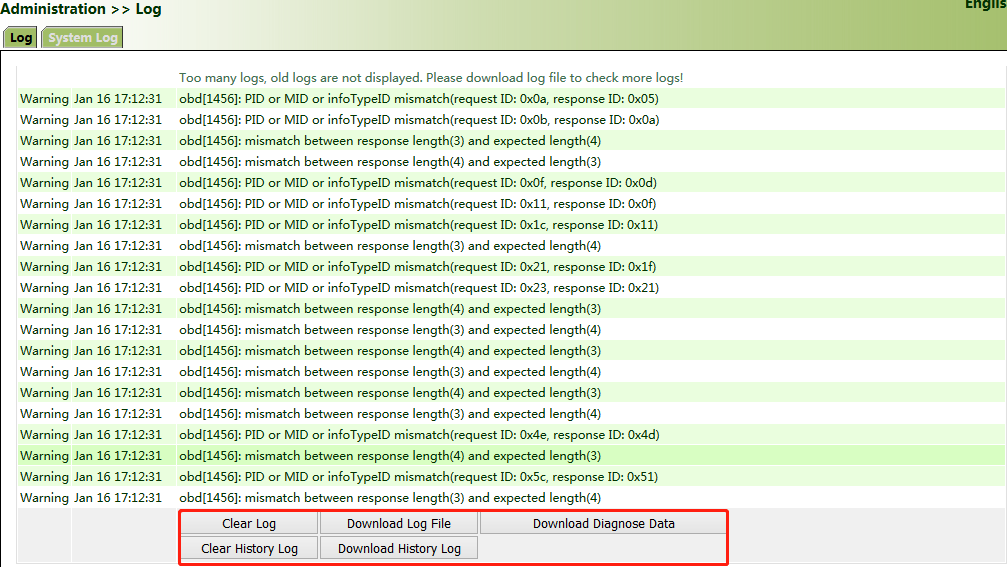Image resolution: width=1007 pixels, height=567 pixels.
Task: Select log entry with request ID 0x5c
Action: (511, 476)
